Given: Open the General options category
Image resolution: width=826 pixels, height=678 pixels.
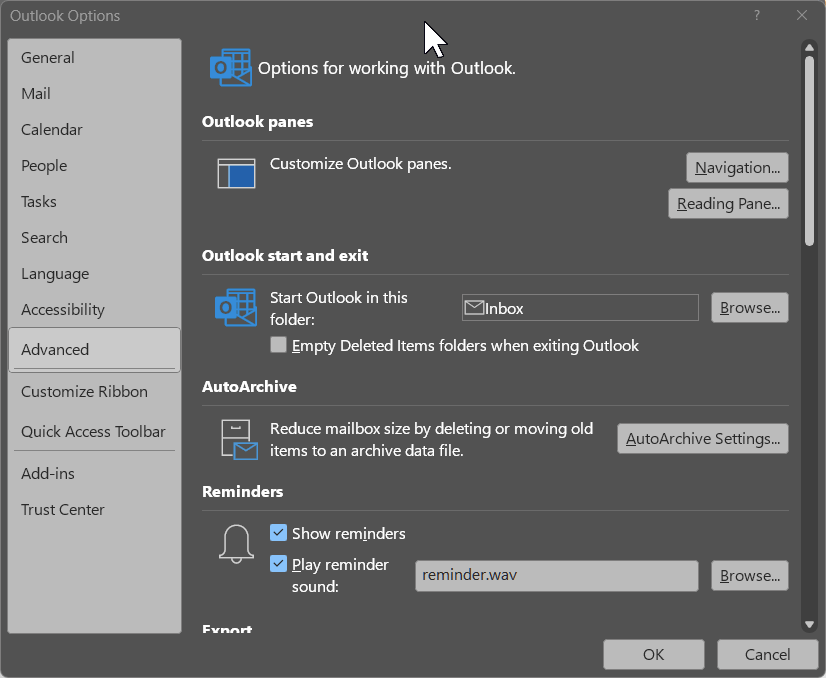Looking at the screenshot, I should 95,57.
